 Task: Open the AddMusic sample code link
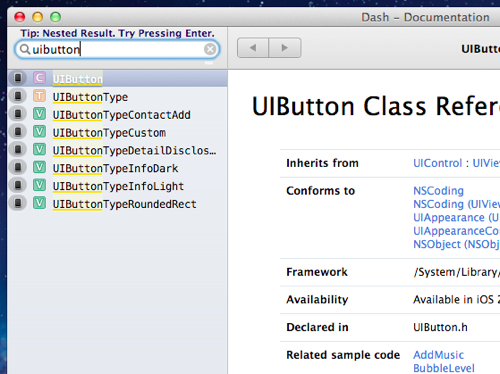pyautogui.click(x=438, y=355)
